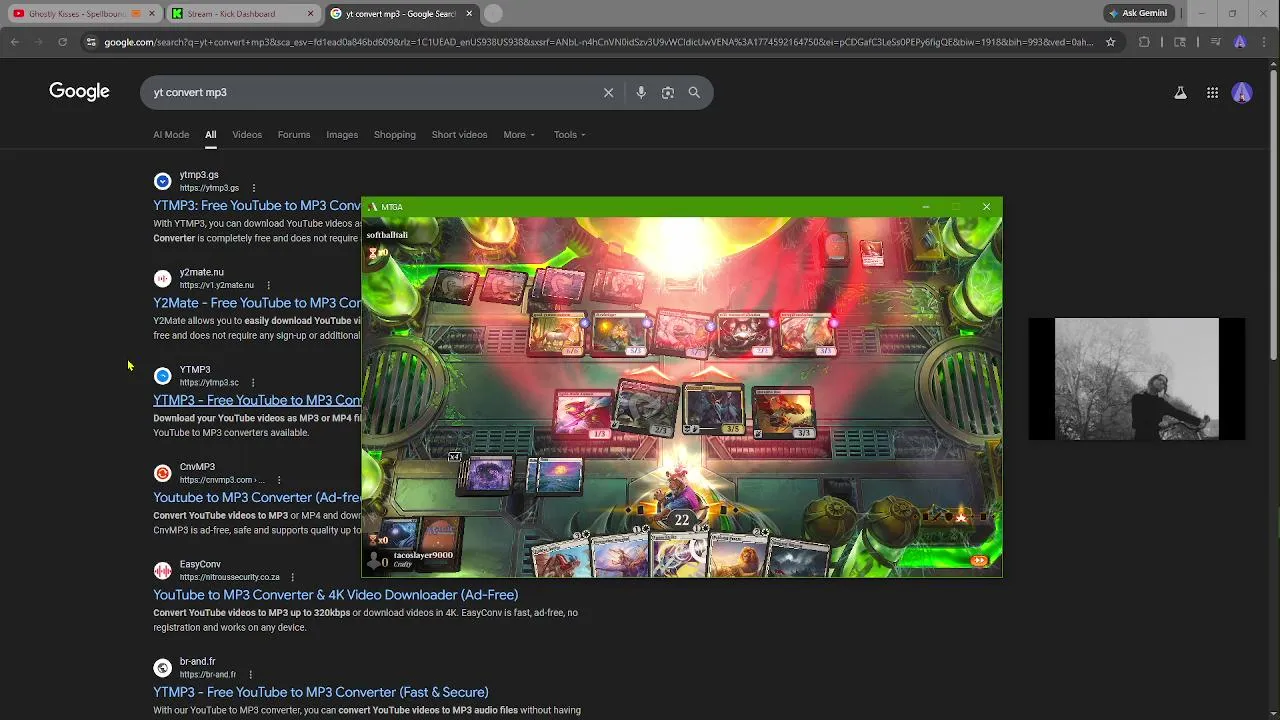This screenshot has height=720, width=1280.
Task: Click the y2mate.nu site favicon
Action: (x=162, y=278)
